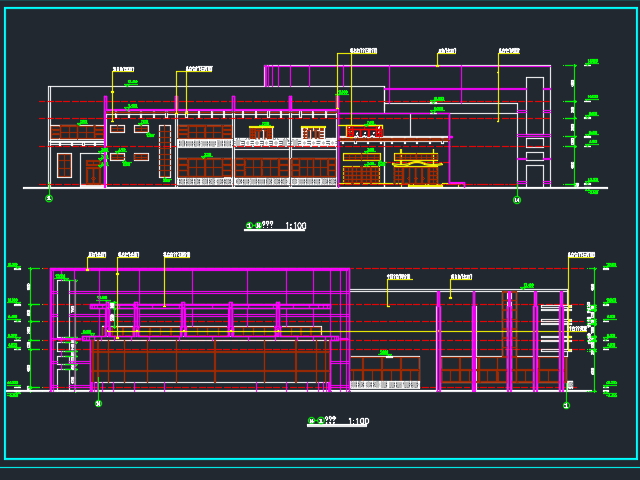
Task: Select the right grid axis bubble of lower elevation
Action: coord(566,405)
